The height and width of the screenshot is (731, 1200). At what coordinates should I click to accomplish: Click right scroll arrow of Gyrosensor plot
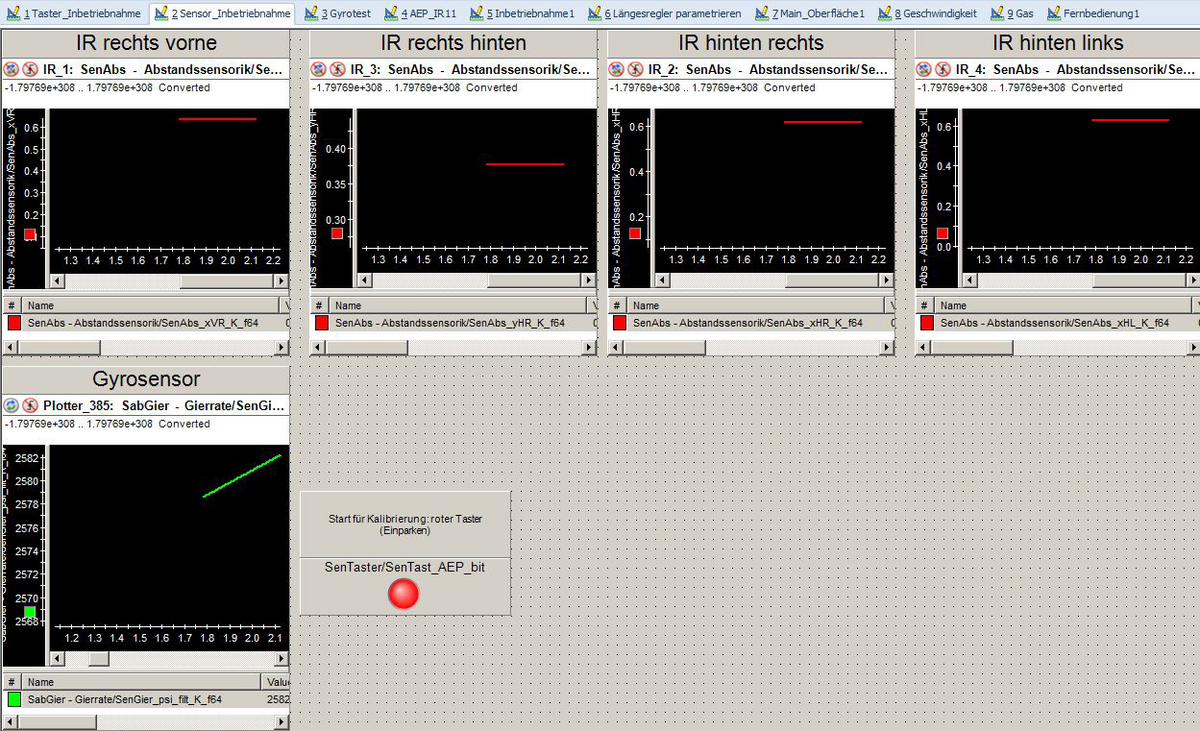(x=282, y=659)
